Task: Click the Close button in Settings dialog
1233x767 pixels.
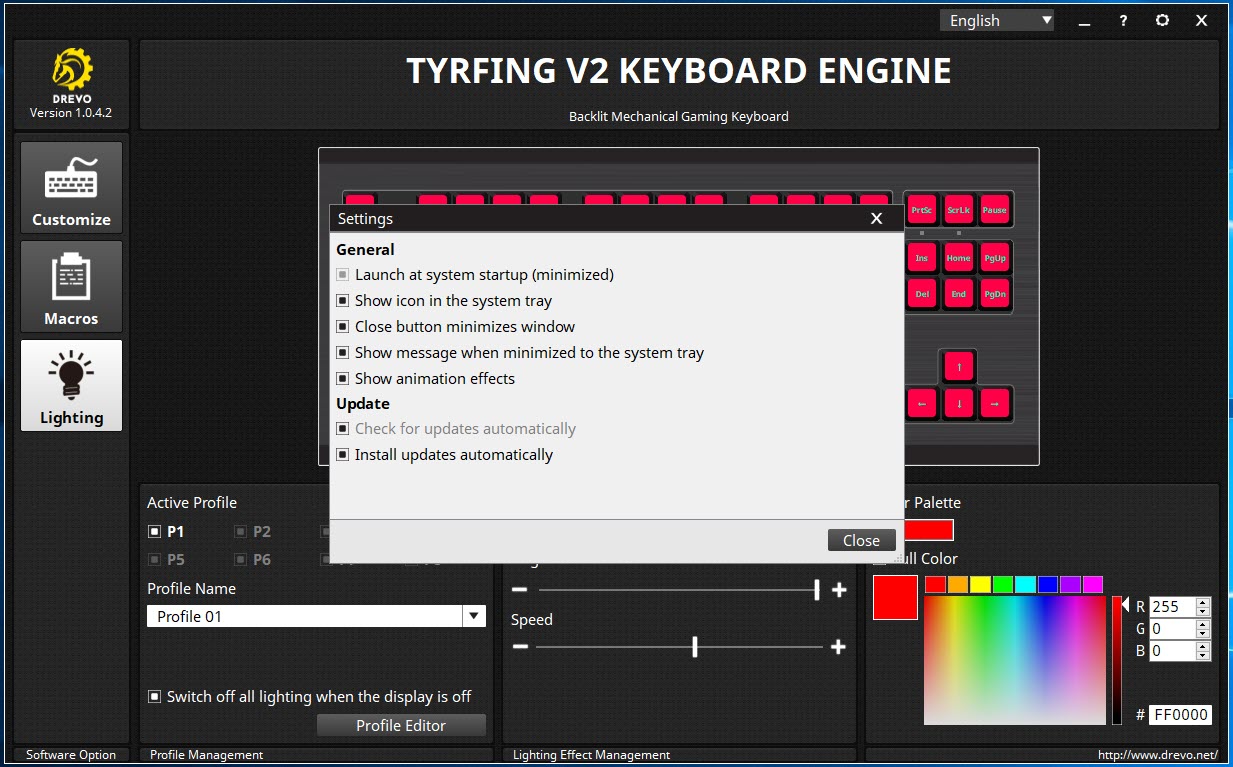Action: [x=861, y=540]
